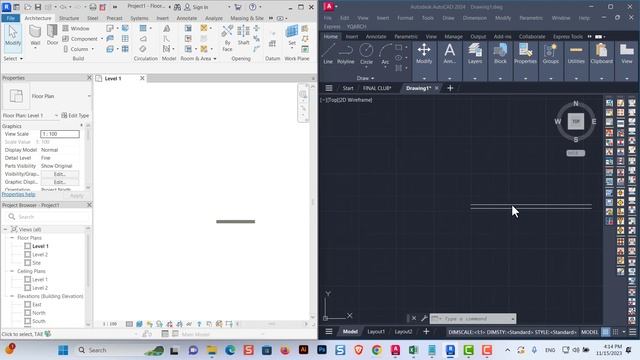
Task: Open the Floor Plan: Level 1 instance dropdown
Action: (x=56, y=116)
